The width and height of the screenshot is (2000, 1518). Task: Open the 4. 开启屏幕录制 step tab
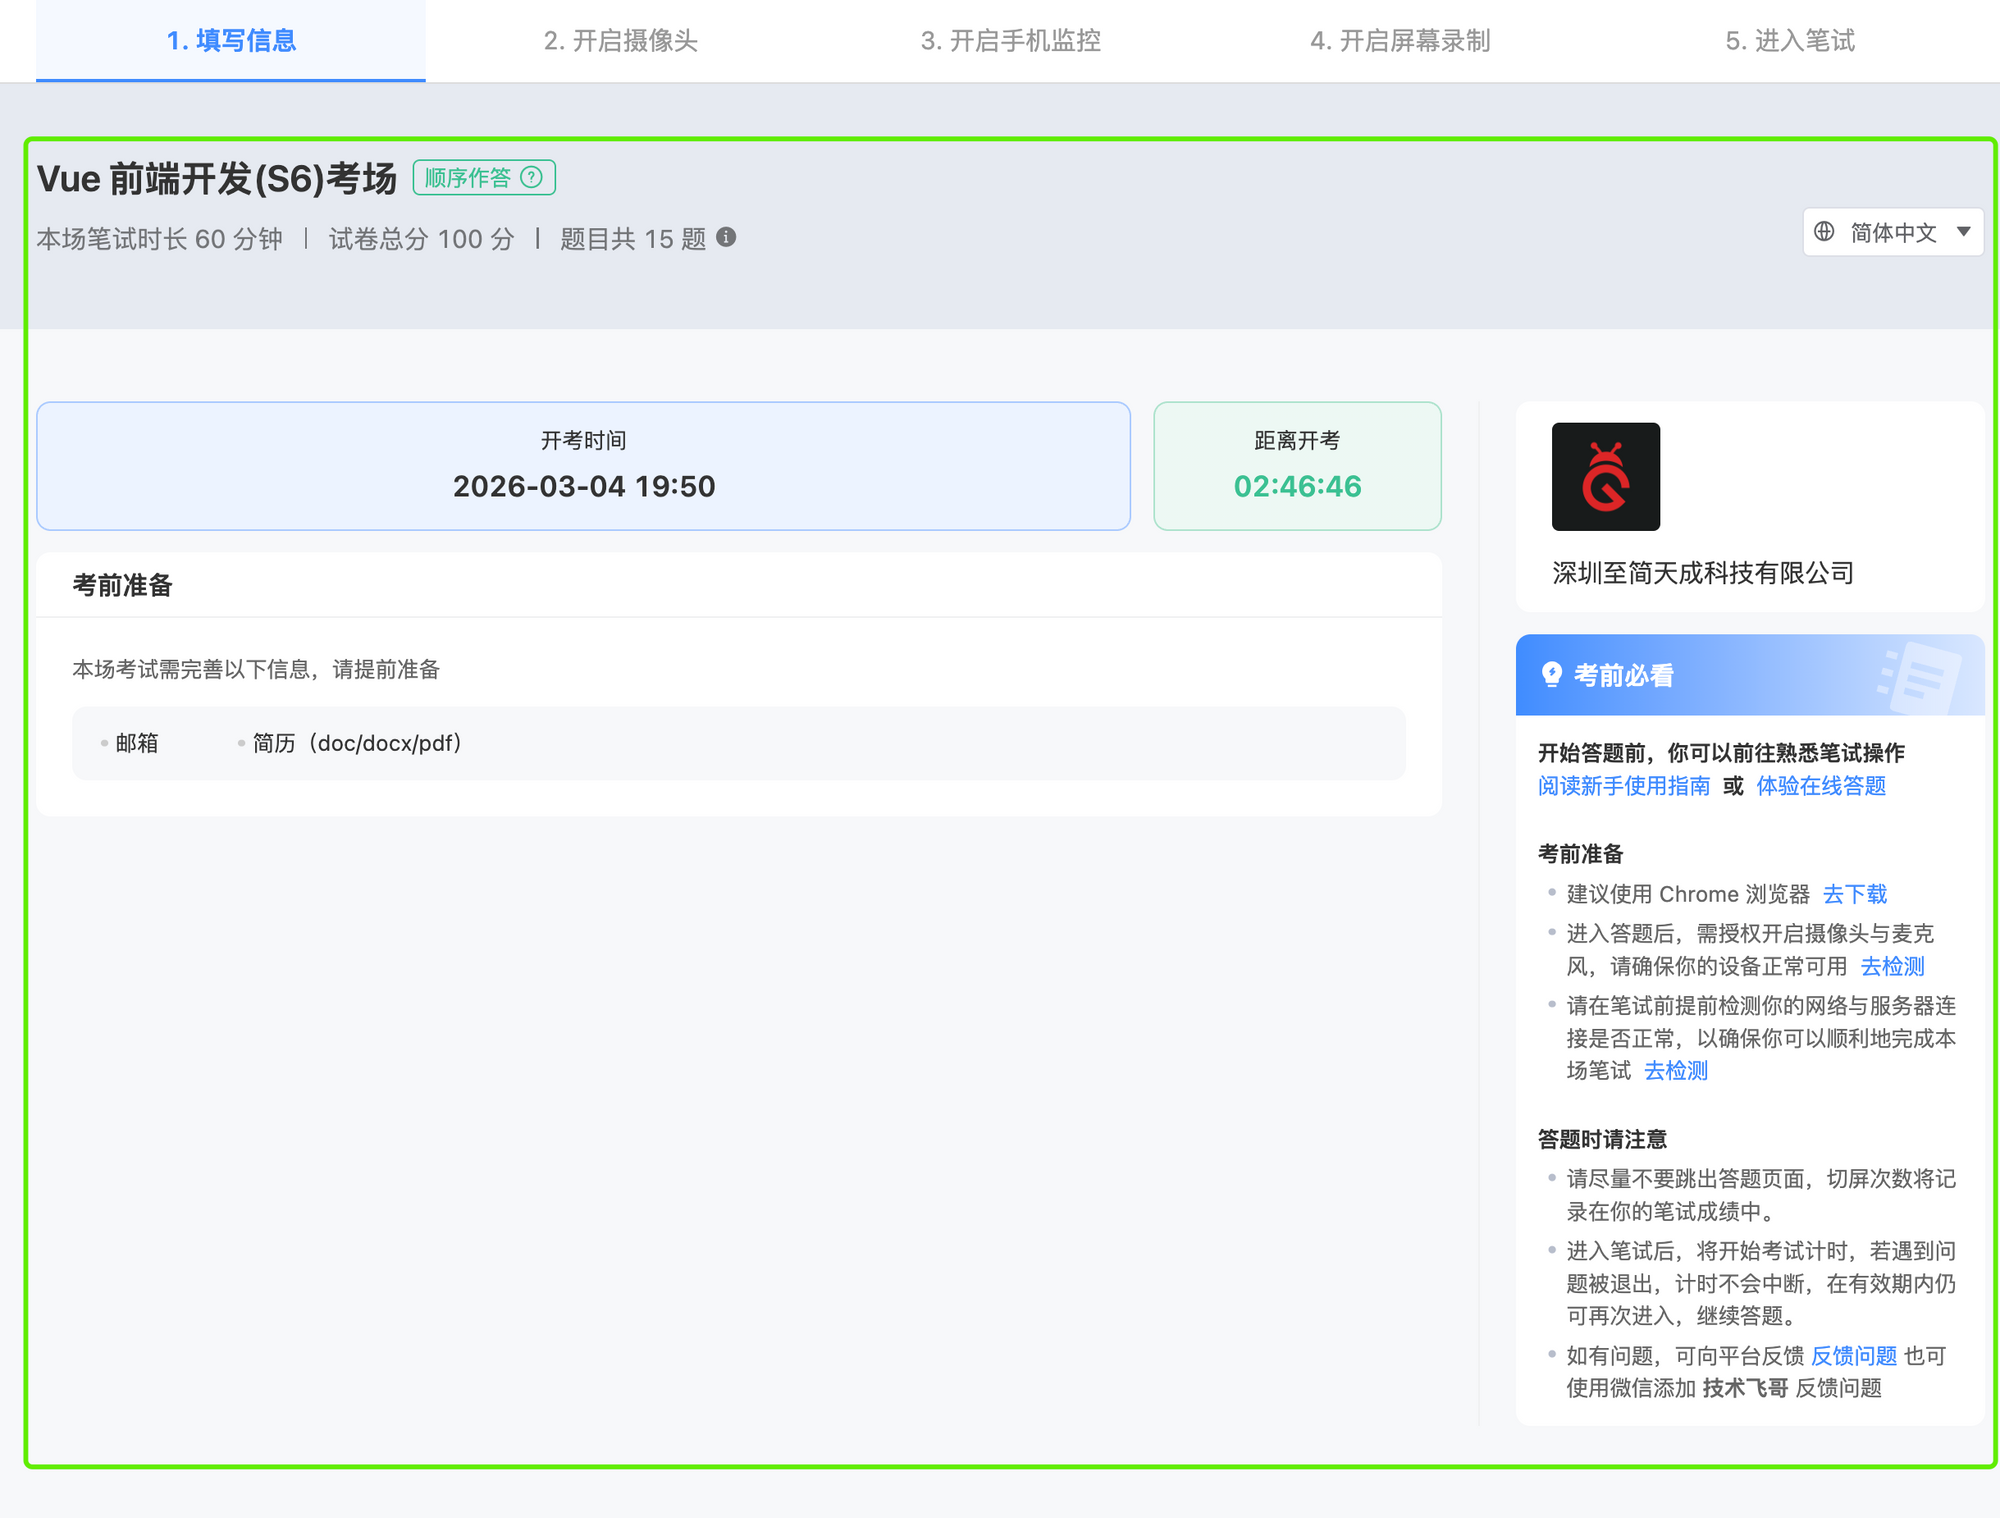tap(1399, 41)
